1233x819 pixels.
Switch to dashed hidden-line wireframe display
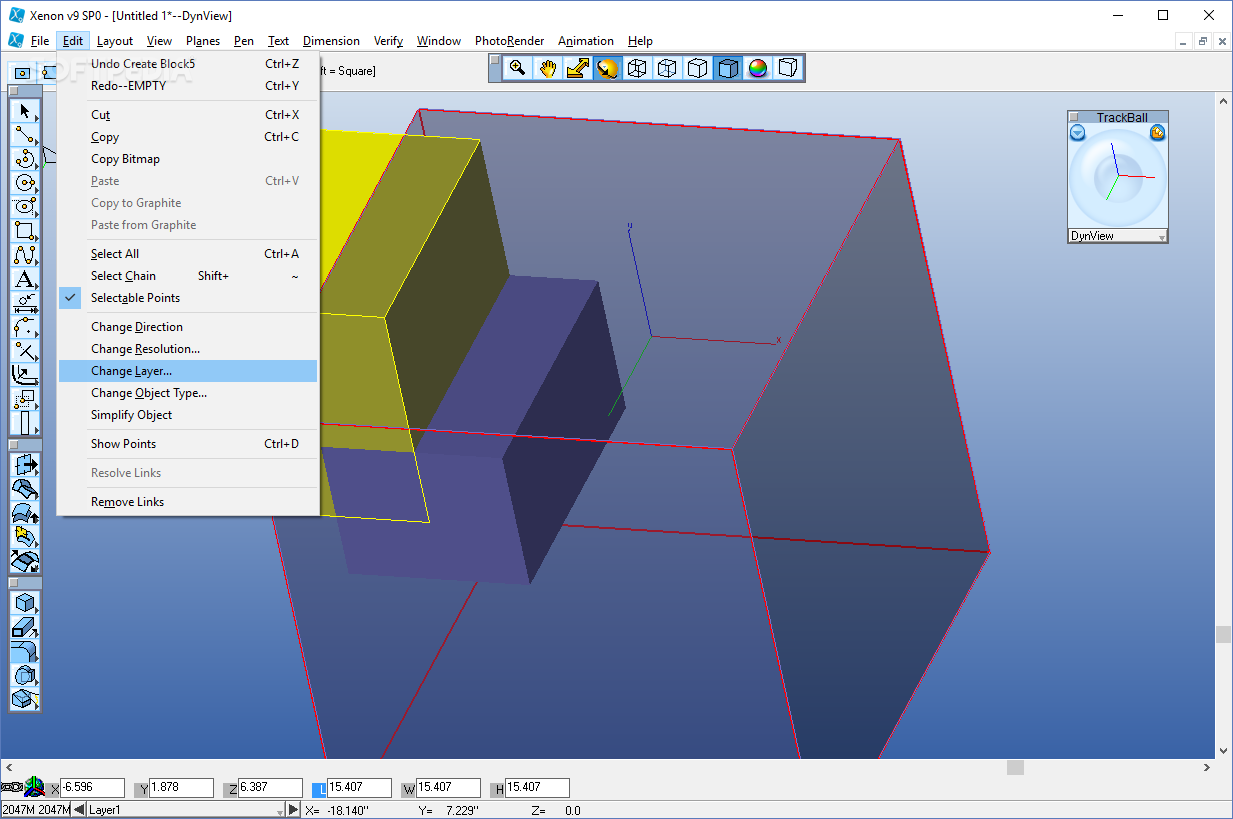click(667, 68)
